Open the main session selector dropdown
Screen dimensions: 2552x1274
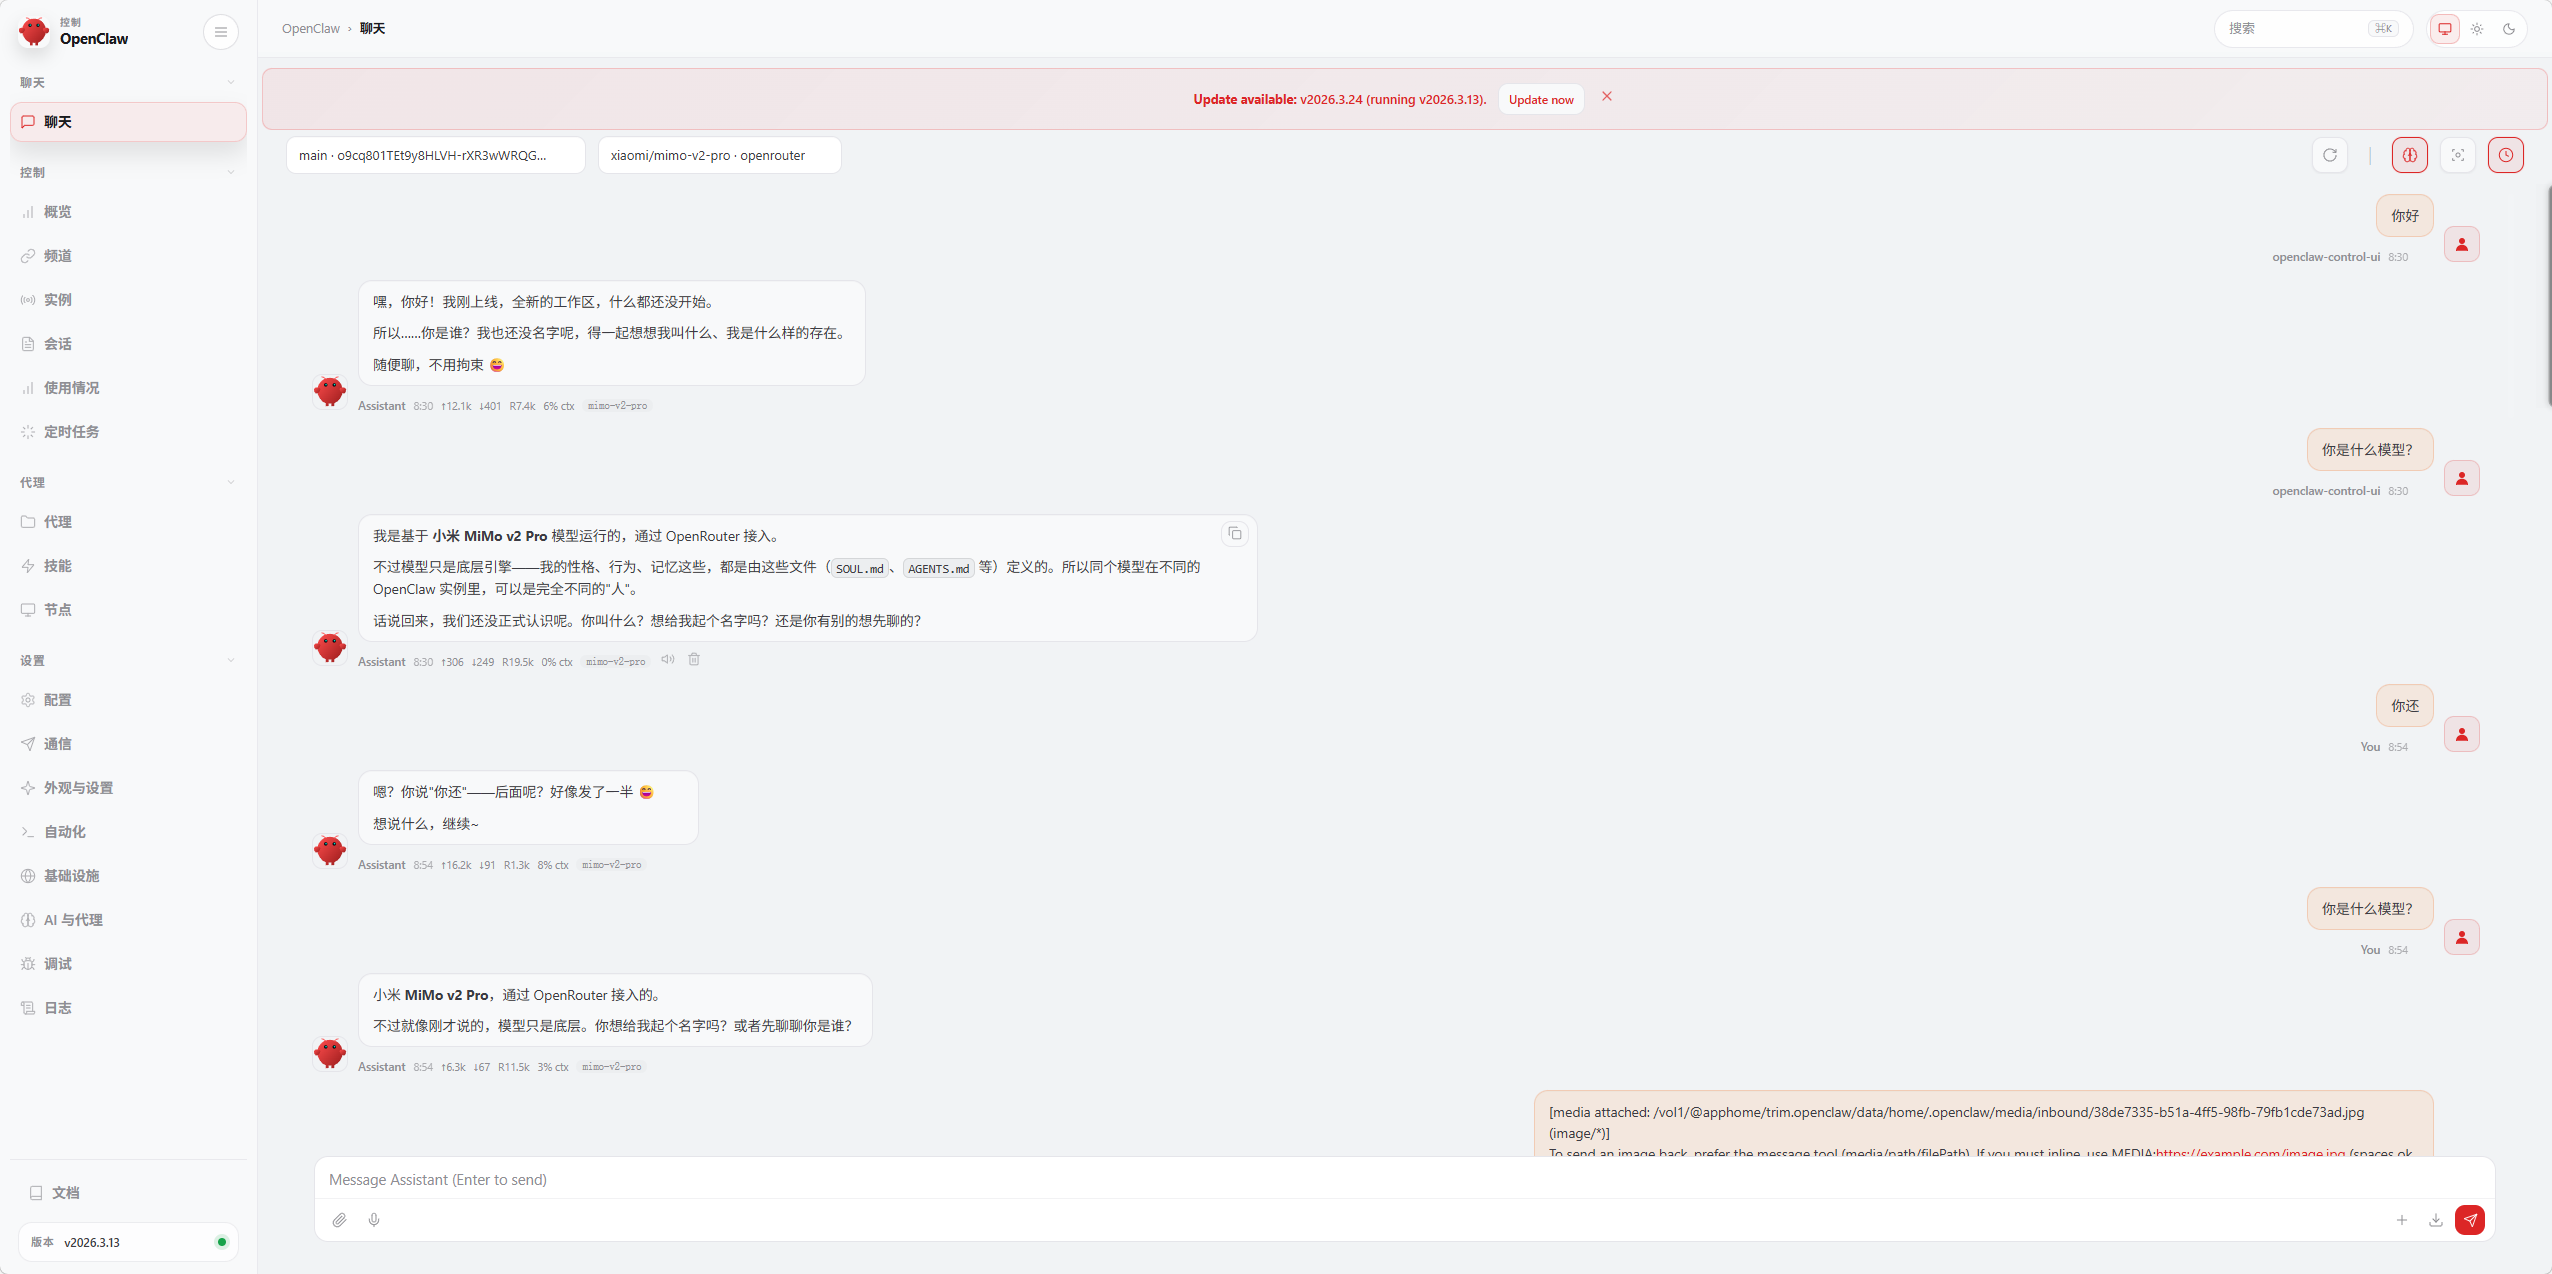(x=435, y=155)
